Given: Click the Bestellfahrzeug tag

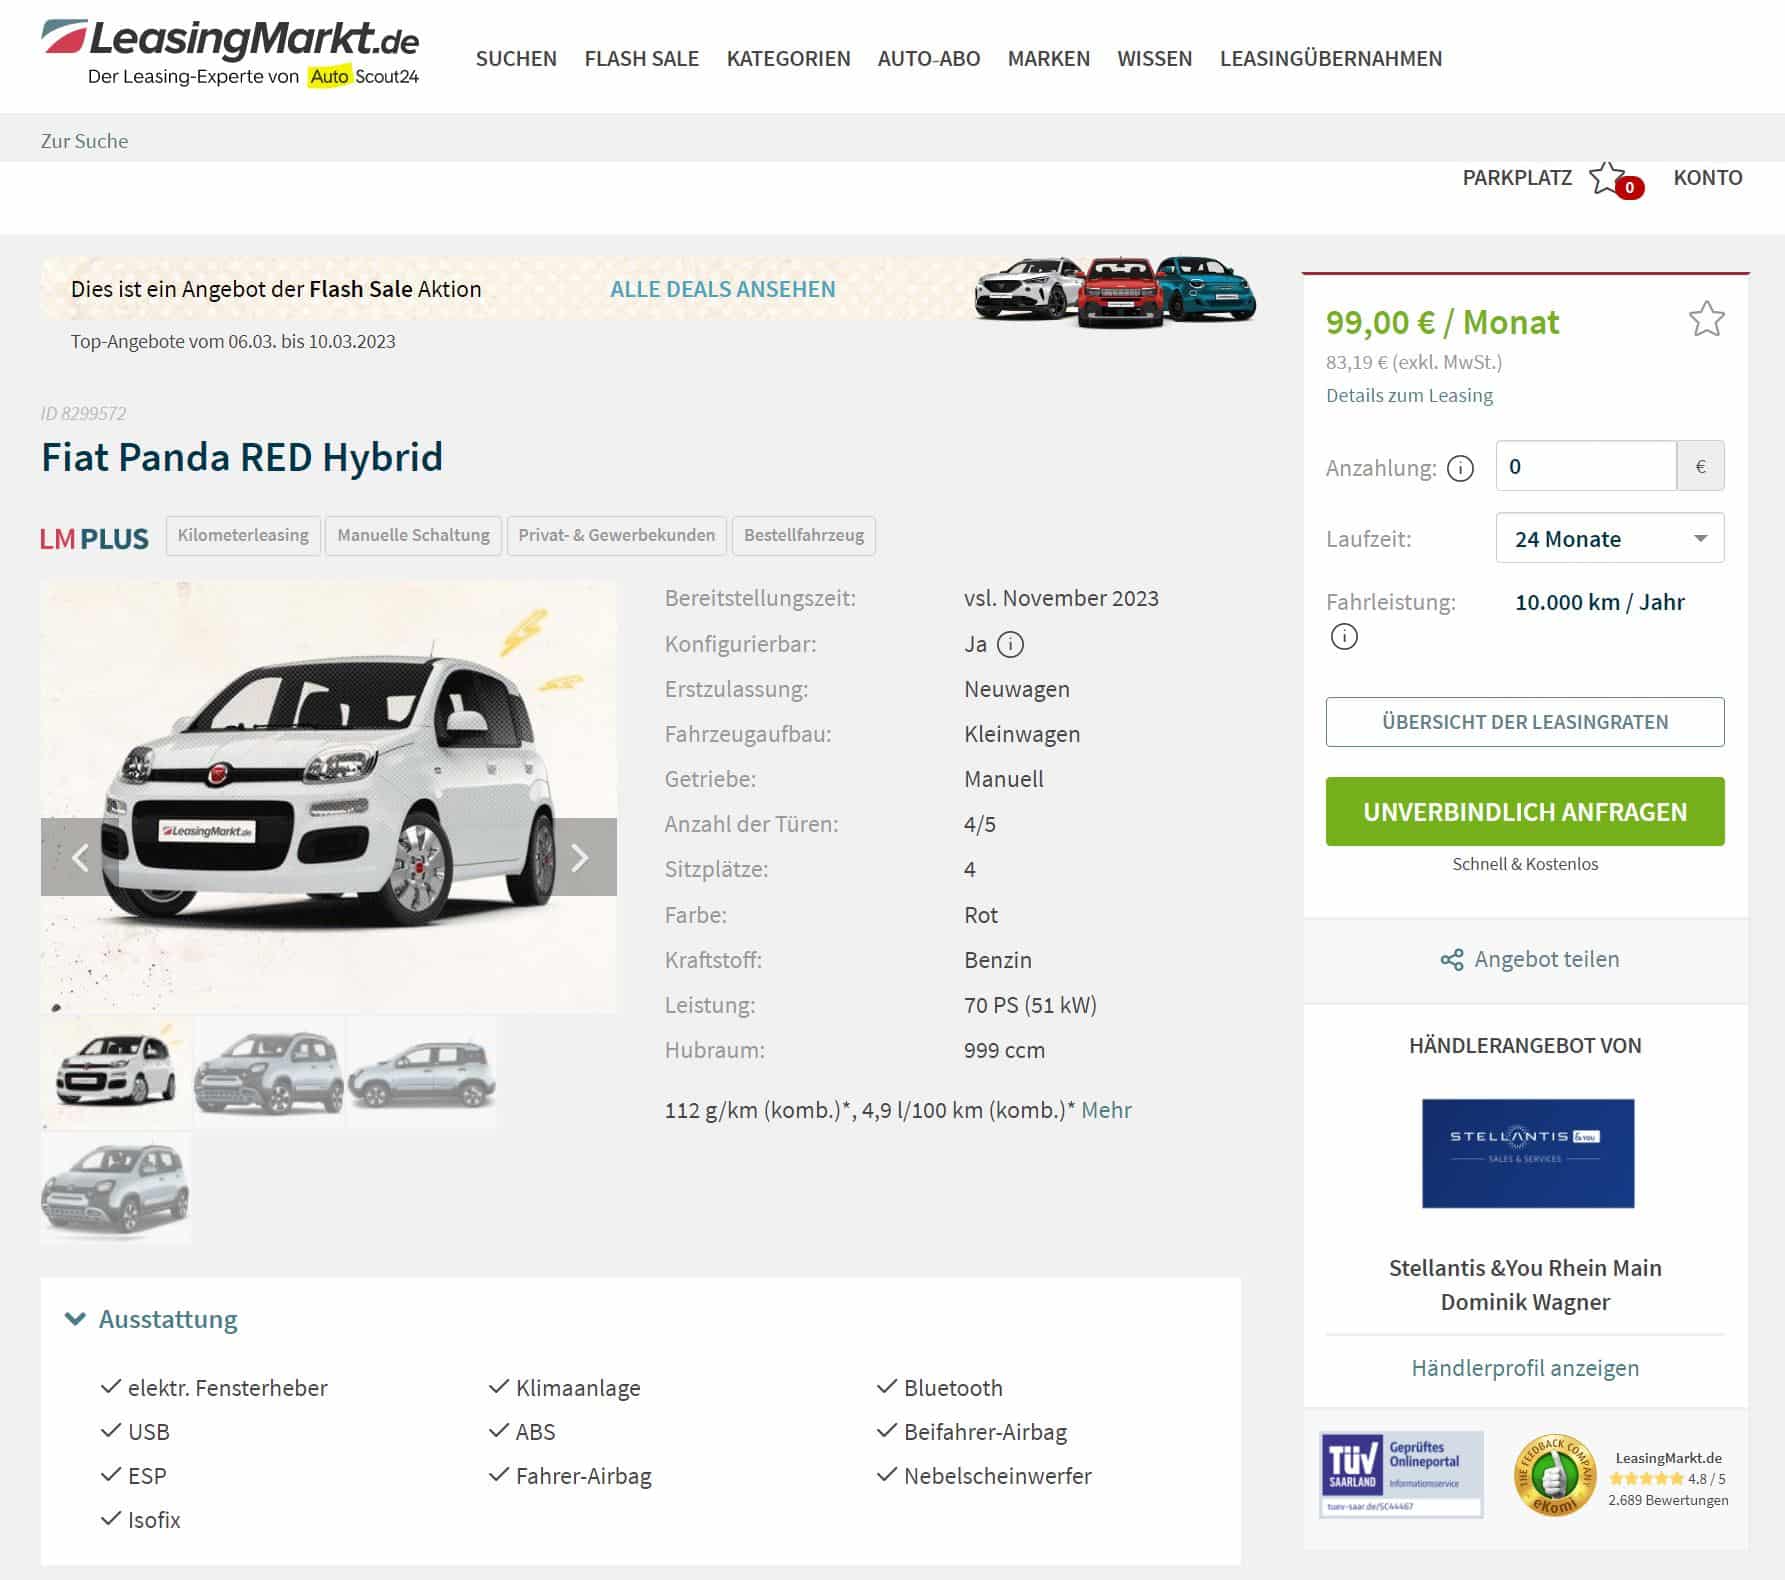Looking at the screenshot, I should (x=804, y=535).
